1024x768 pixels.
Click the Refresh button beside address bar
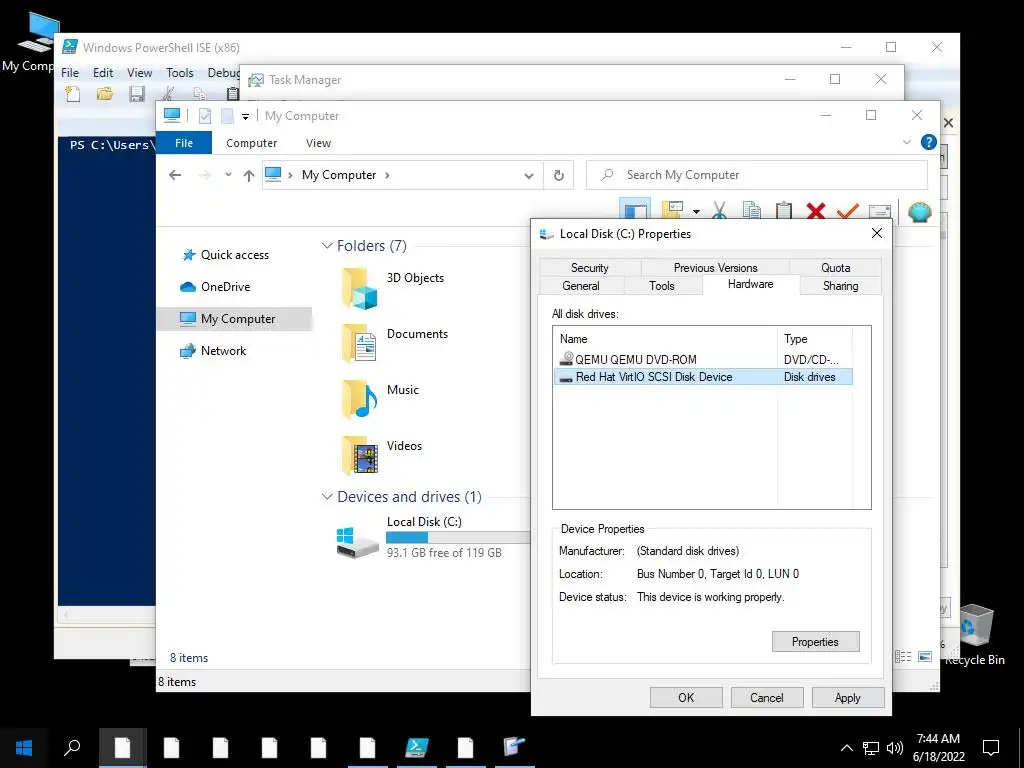click(x=558, y=175)
